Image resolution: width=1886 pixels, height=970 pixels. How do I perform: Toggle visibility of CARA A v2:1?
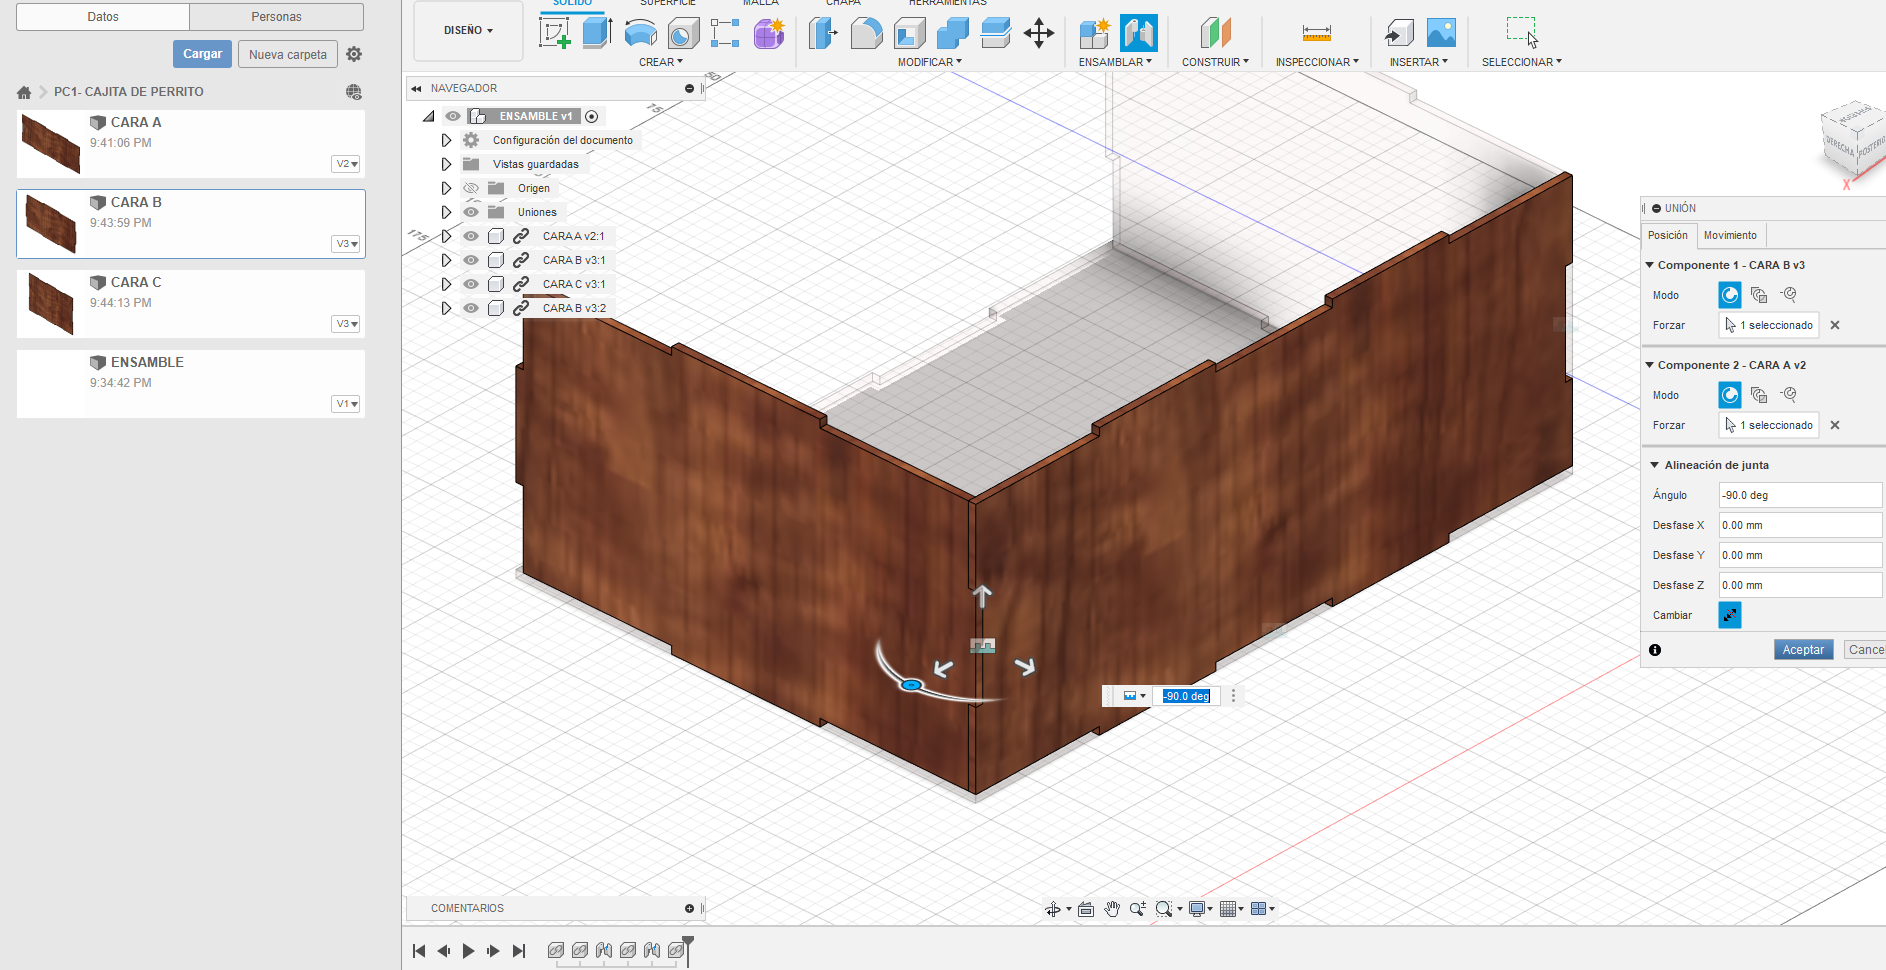[471, 236]
